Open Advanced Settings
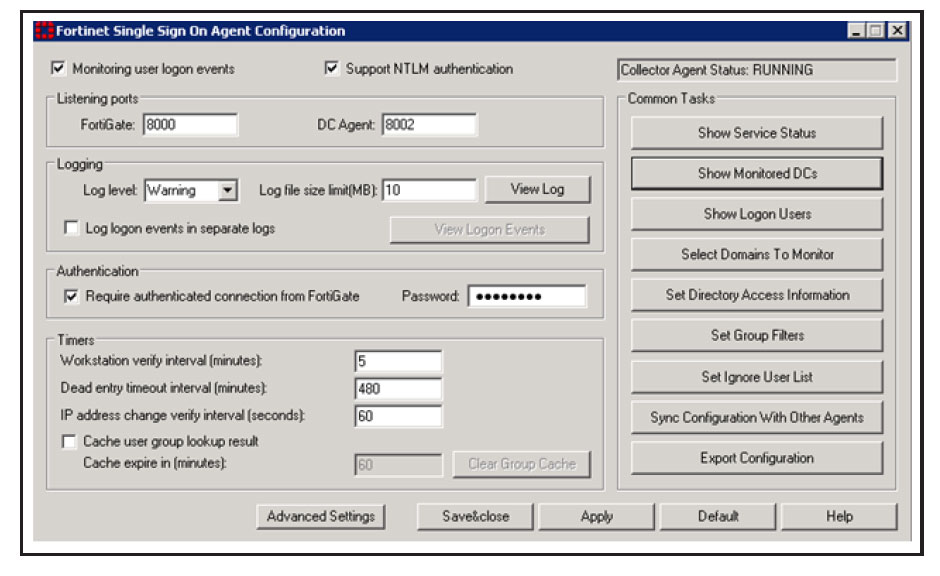This screenshot has width=940, height=576. tap(321, 516)
